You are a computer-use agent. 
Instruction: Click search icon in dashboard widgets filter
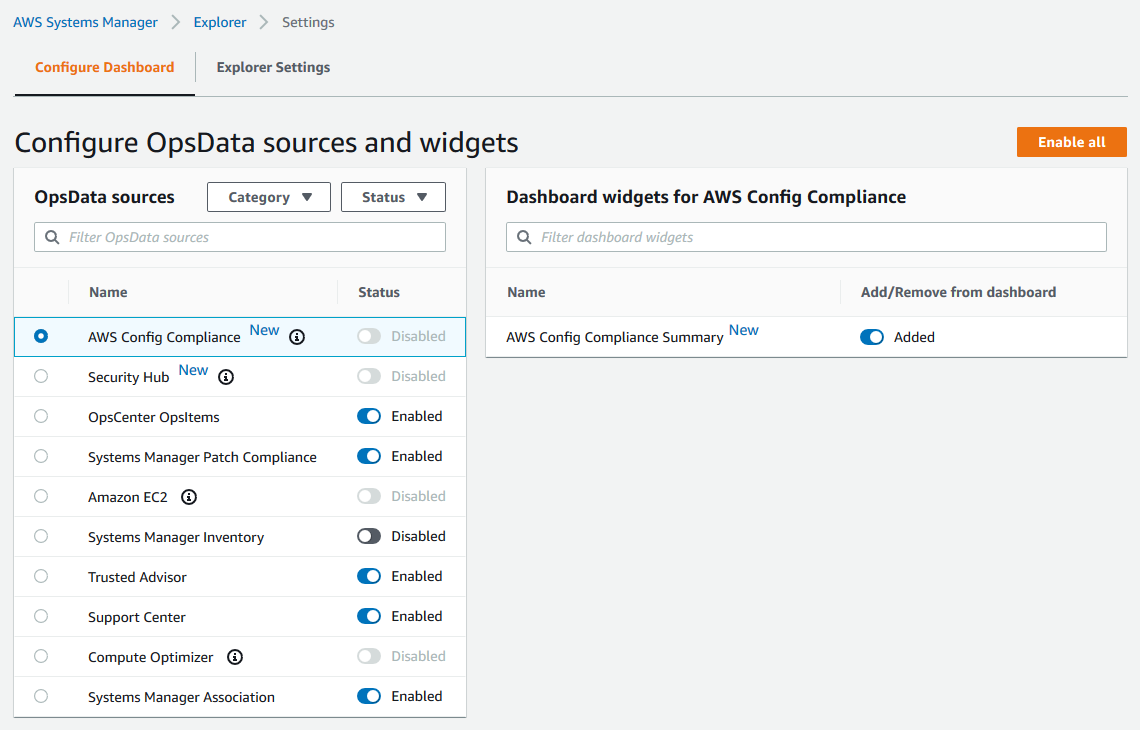[524, 237]
